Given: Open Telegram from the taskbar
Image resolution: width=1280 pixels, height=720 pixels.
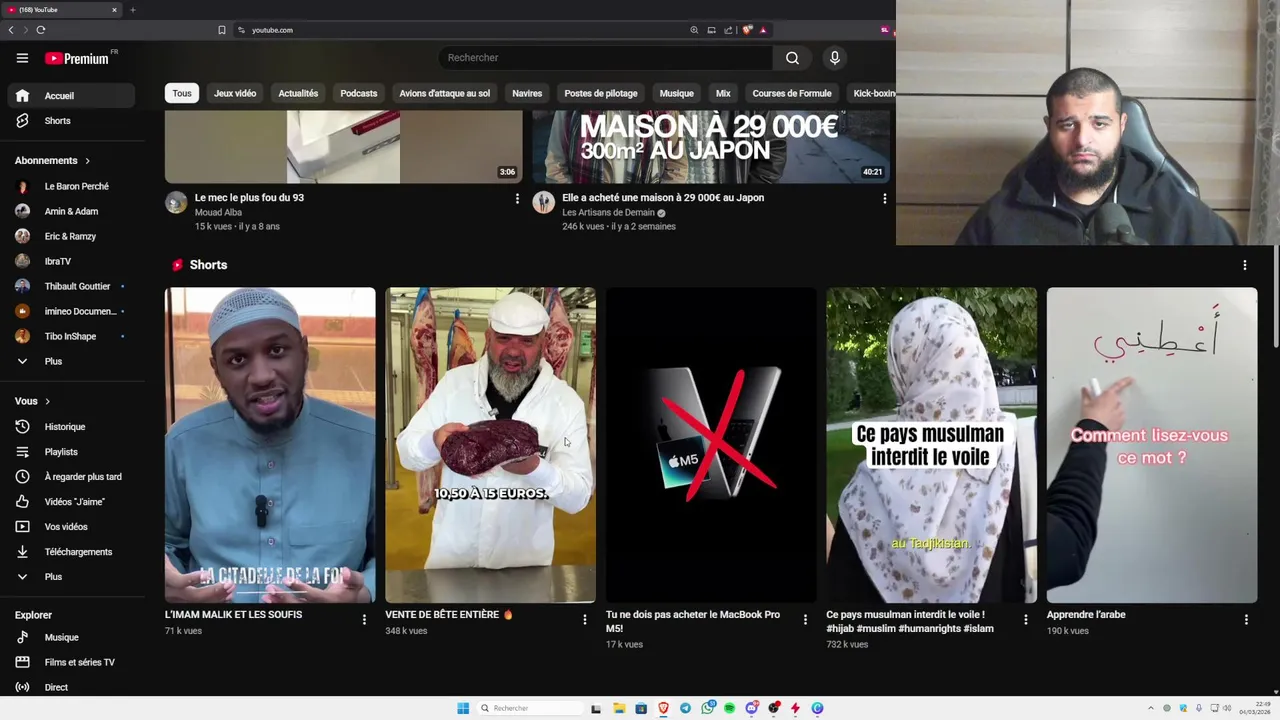Looking at the screenshot, I should coord(685,708).
